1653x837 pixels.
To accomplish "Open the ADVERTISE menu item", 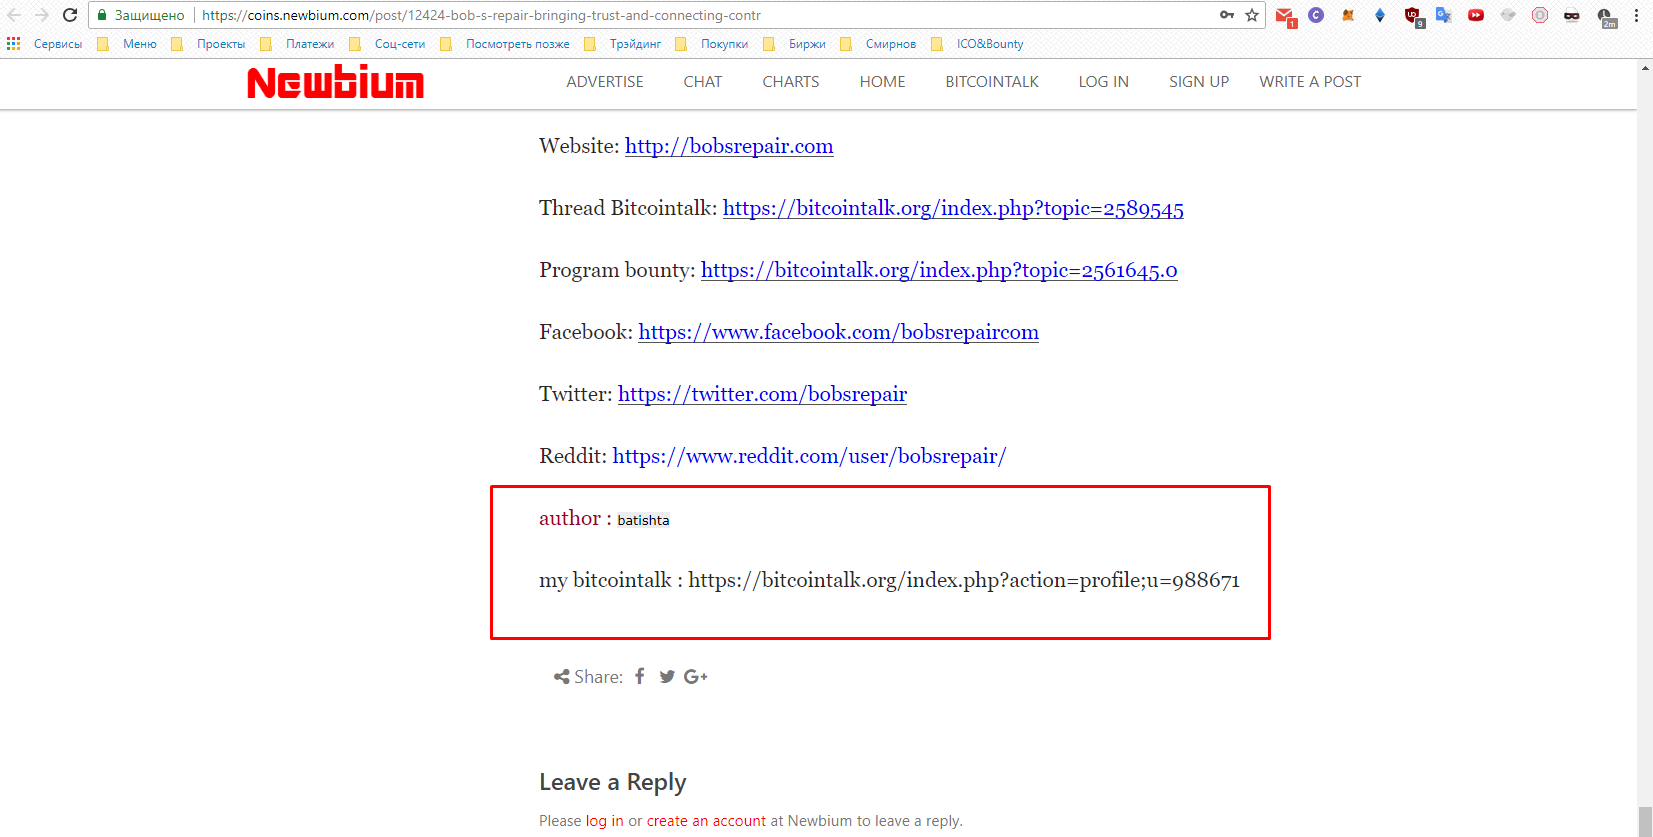I will 605,82.
